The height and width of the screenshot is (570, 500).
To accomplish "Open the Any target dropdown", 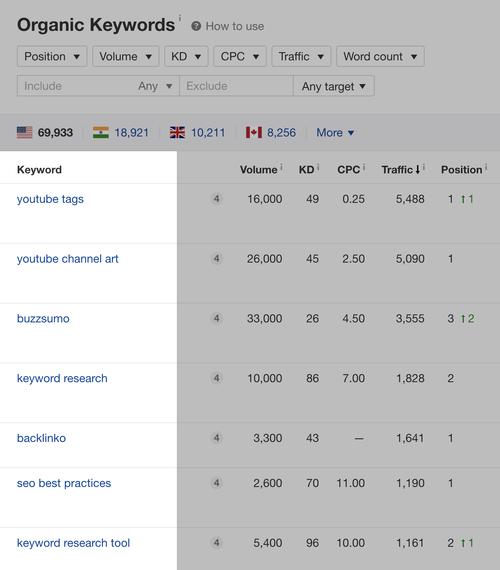I will [x=333, y=86].
